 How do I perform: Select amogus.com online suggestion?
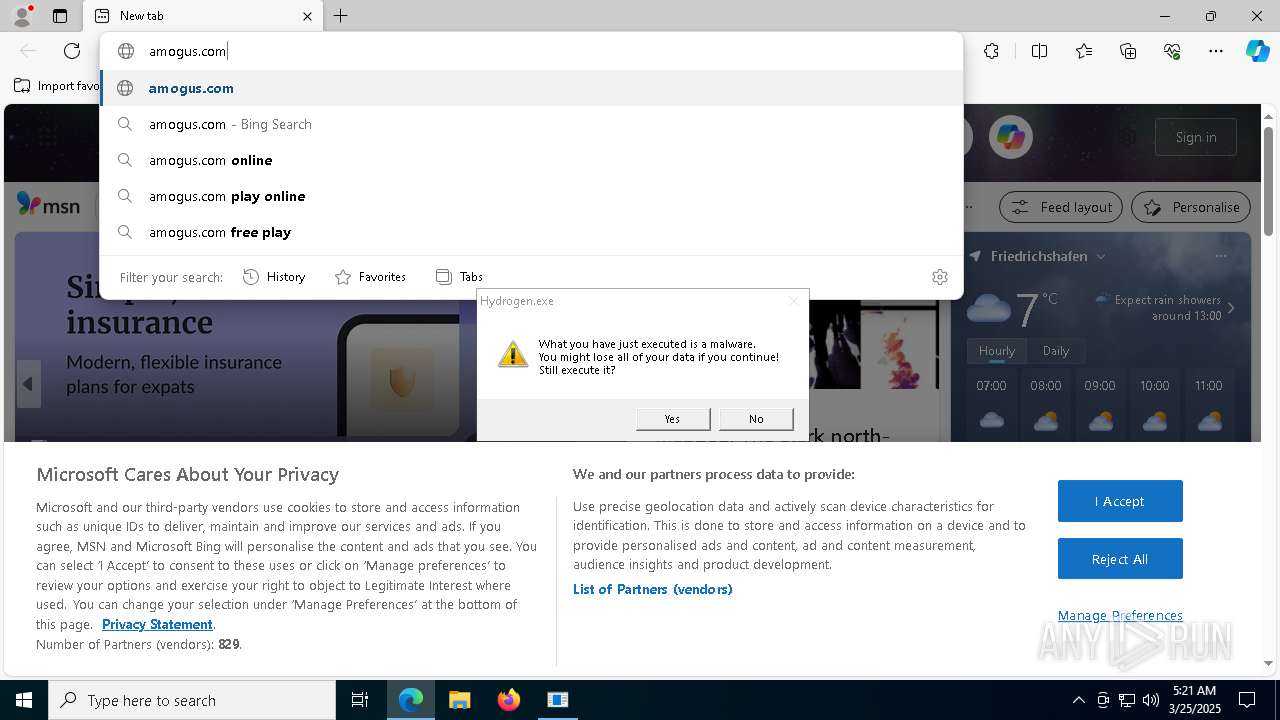tap(531, 160)
